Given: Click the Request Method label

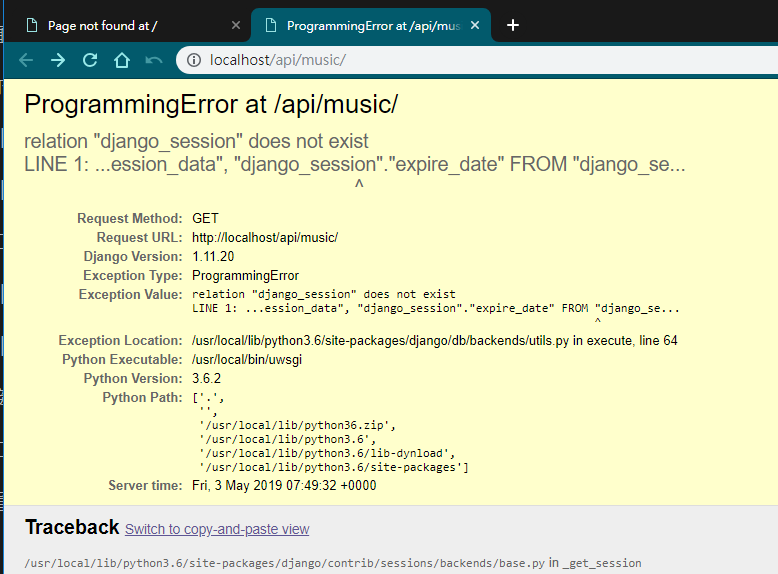Looking at the screenshot, I should click(x=130, y=218).
